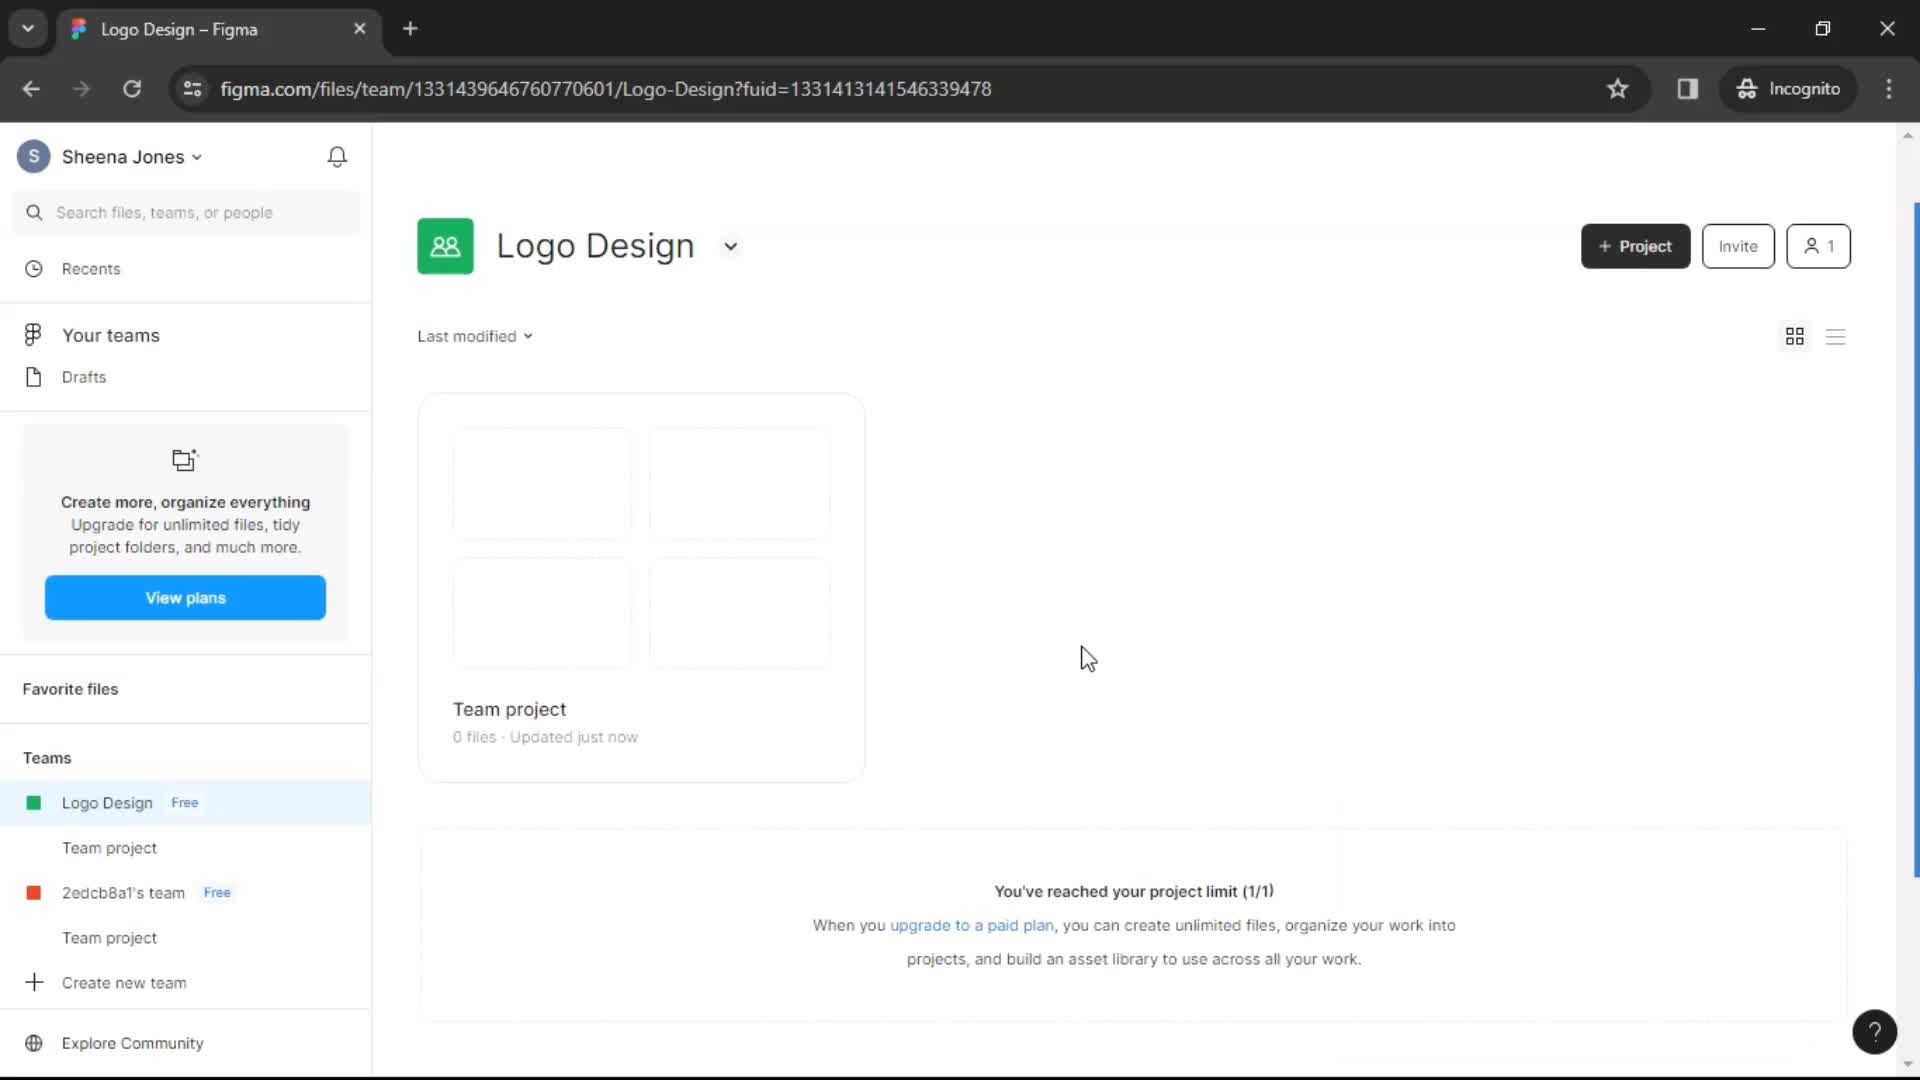Open the Team project card thumbnail
The height and width of the screenshot is (1080, 1920).
tap(641, 547)
